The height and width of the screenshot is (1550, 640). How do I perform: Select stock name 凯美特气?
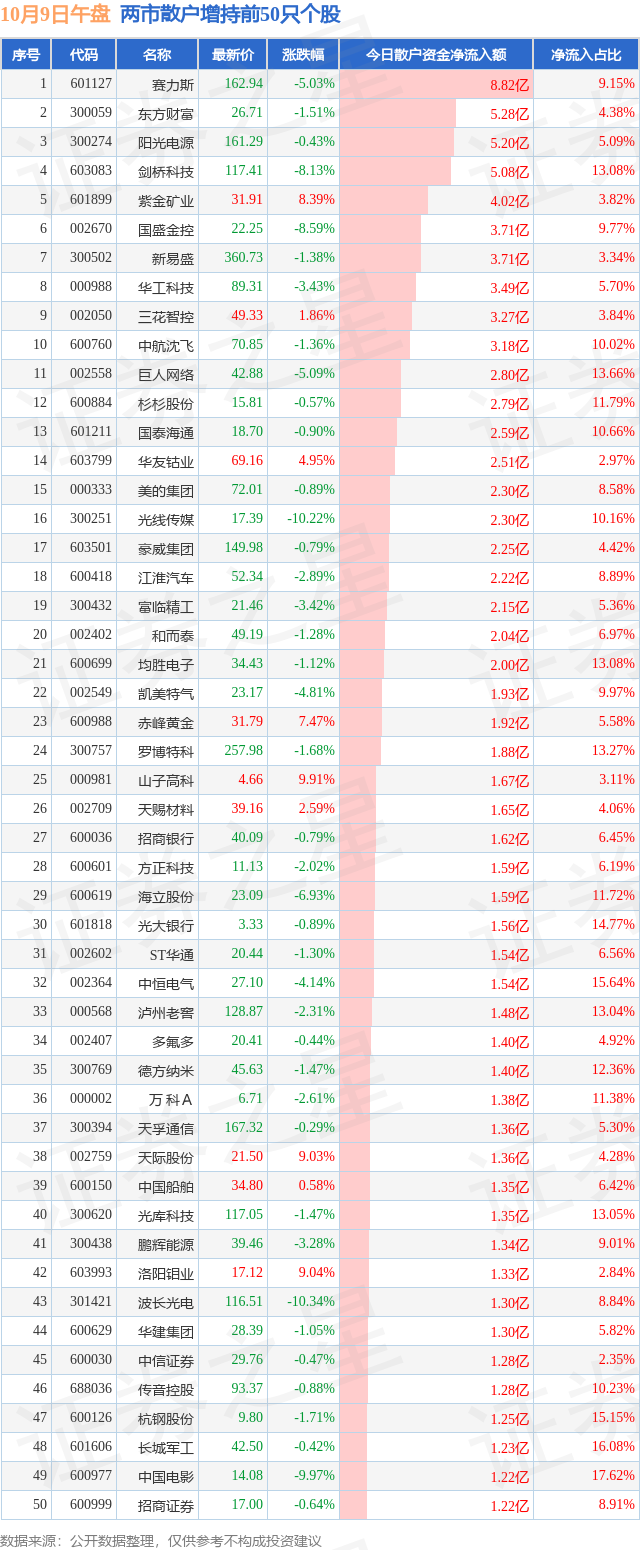(166, 693)
